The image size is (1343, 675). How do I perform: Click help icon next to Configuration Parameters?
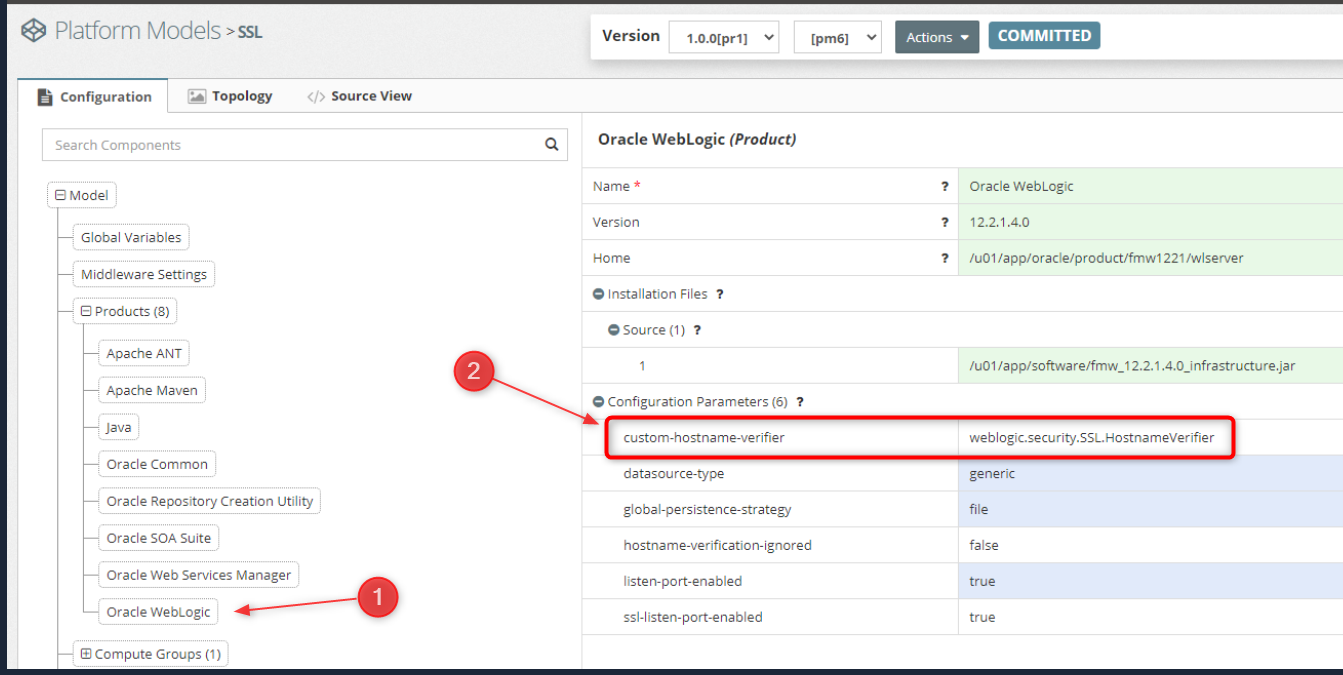click(x=800, y=402)
